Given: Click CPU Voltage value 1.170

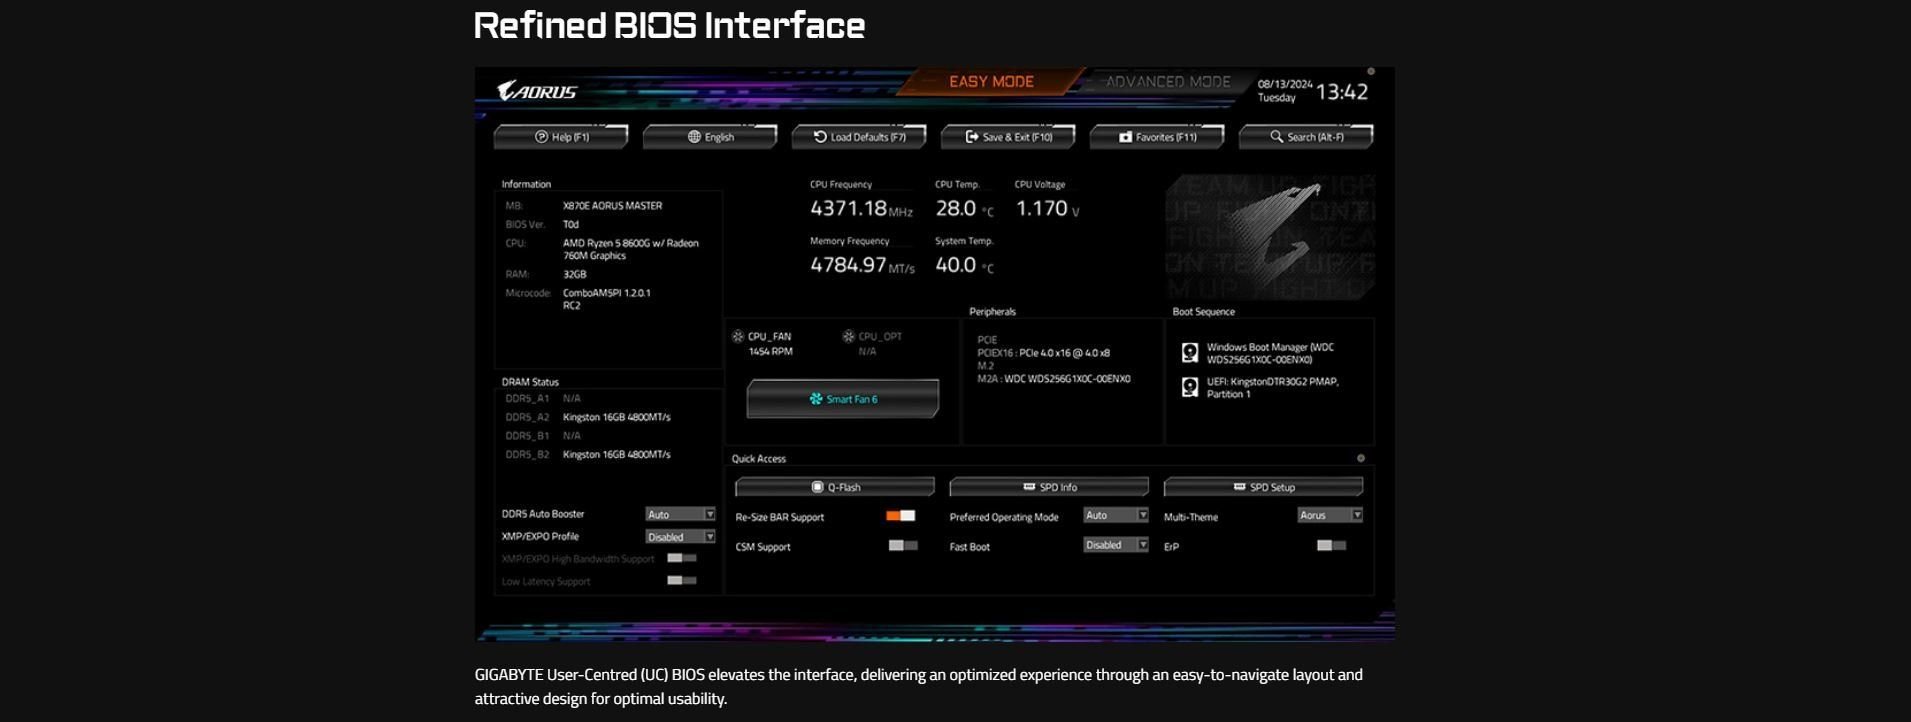Looking at the screenshot, I should coord(1042,208).
